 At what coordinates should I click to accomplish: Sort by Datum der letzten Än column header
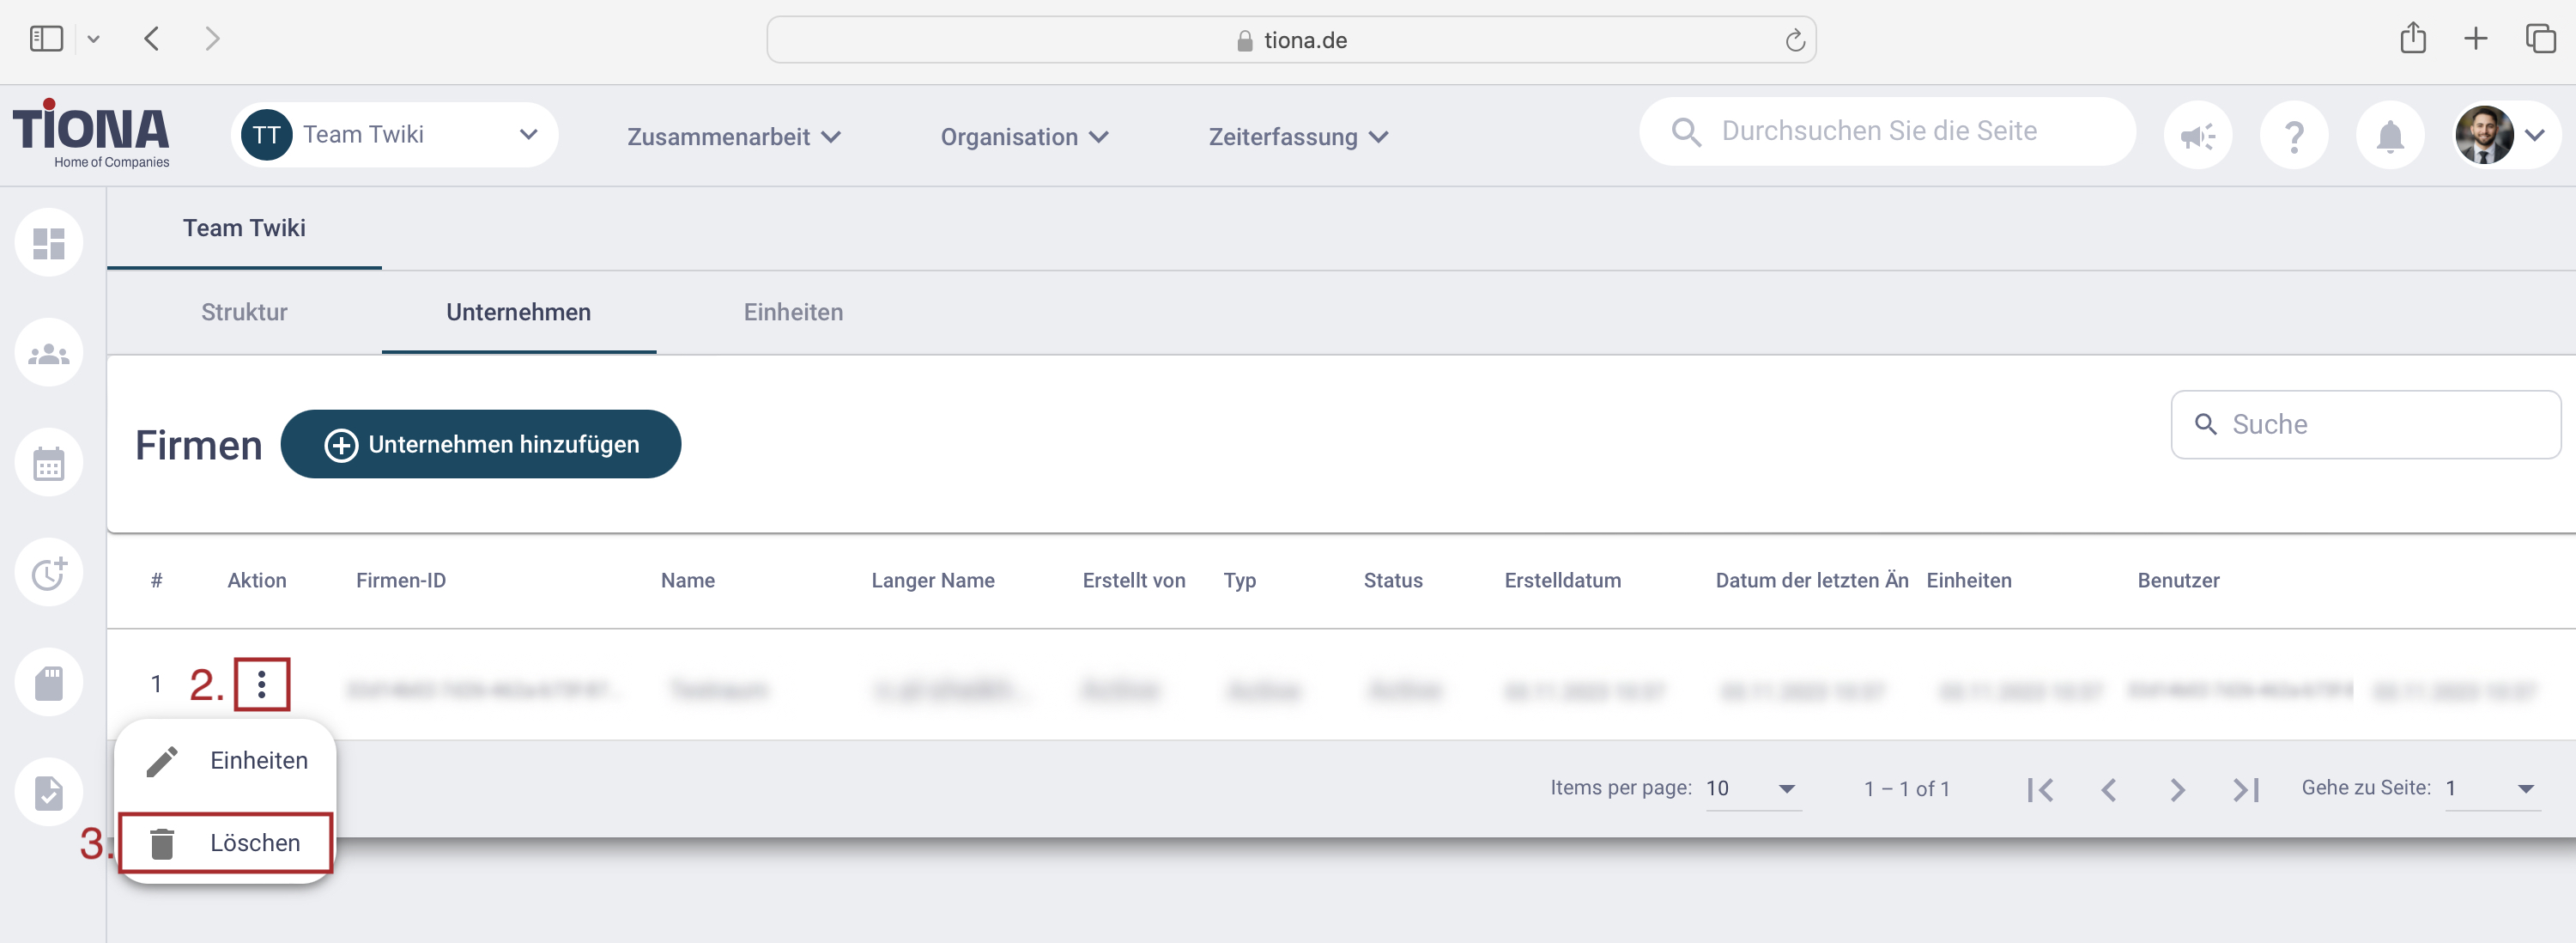1811,581
